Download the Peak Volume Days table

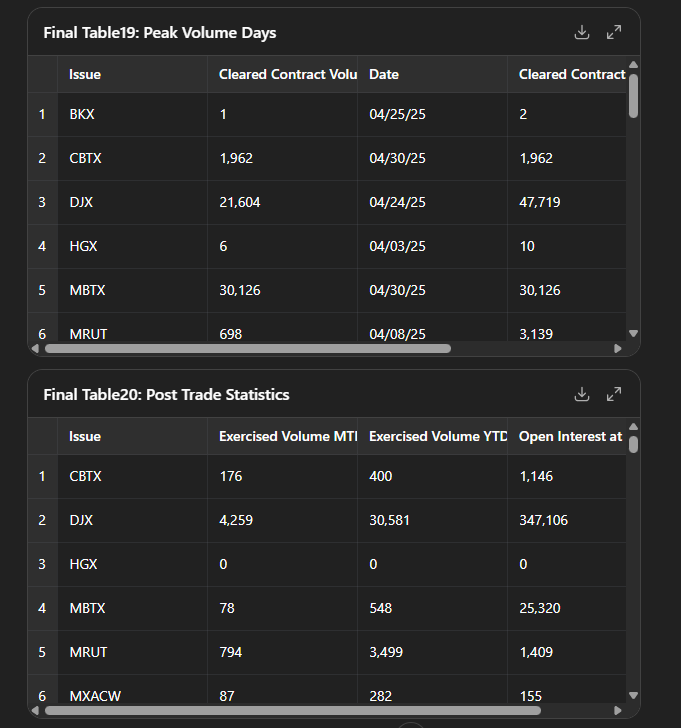click(582, 32)
